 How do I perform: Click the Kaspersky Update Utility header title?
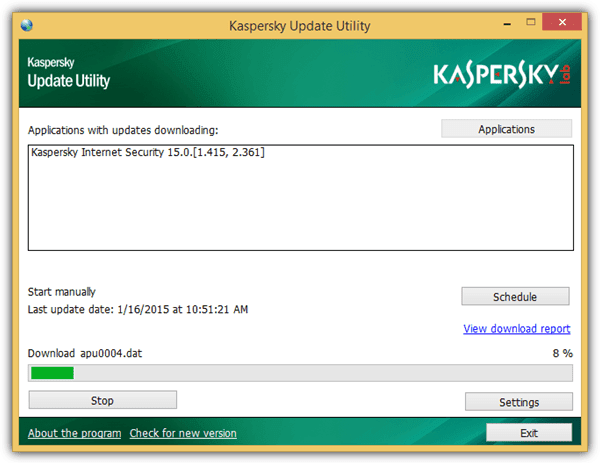pos(68,73)
